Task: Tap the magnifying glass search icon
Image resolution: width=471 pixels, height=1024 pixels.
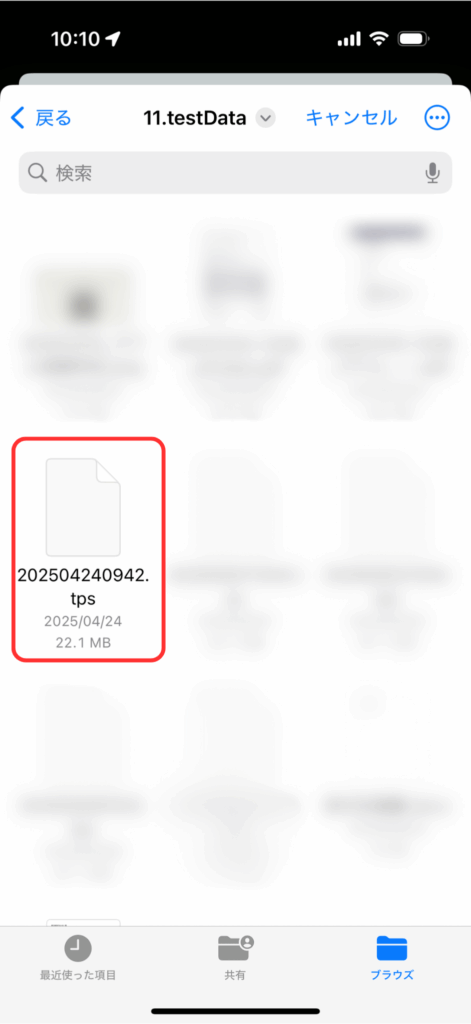Action: (x=38, y=172)
